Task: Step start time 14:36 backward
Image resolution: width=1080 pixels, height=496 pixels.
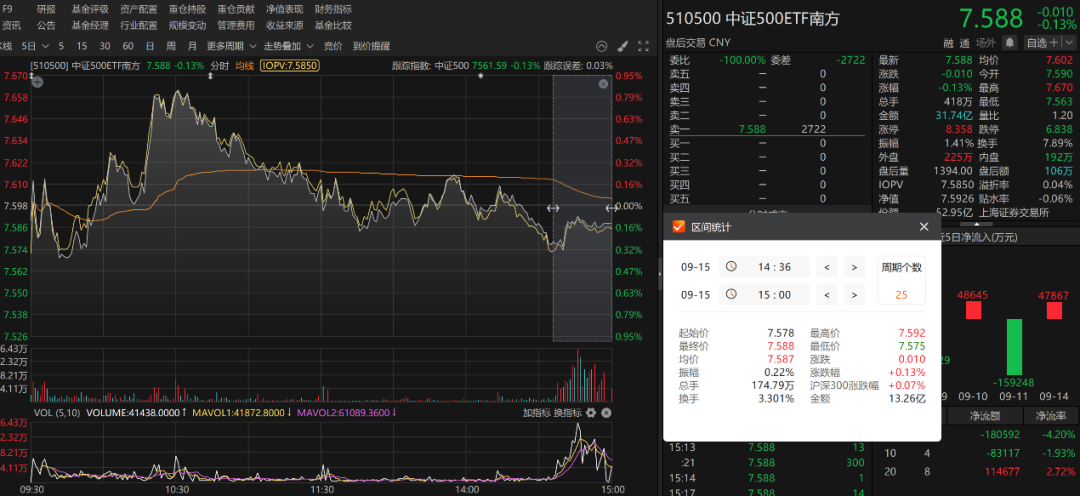Action: click(x=827, y=267)
